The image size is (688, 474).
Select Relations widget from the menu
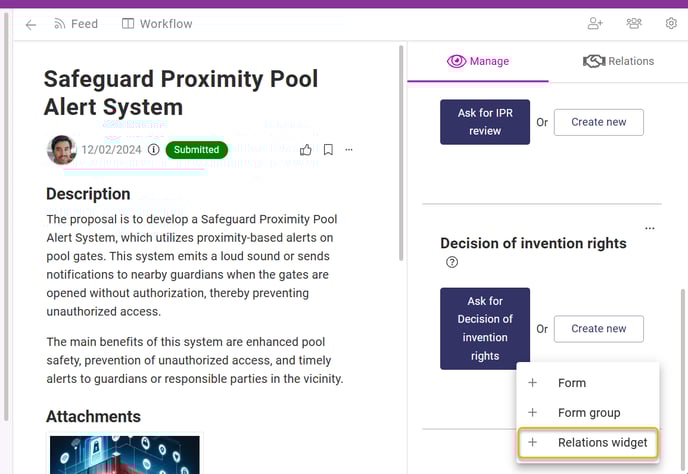pos(588,442)
